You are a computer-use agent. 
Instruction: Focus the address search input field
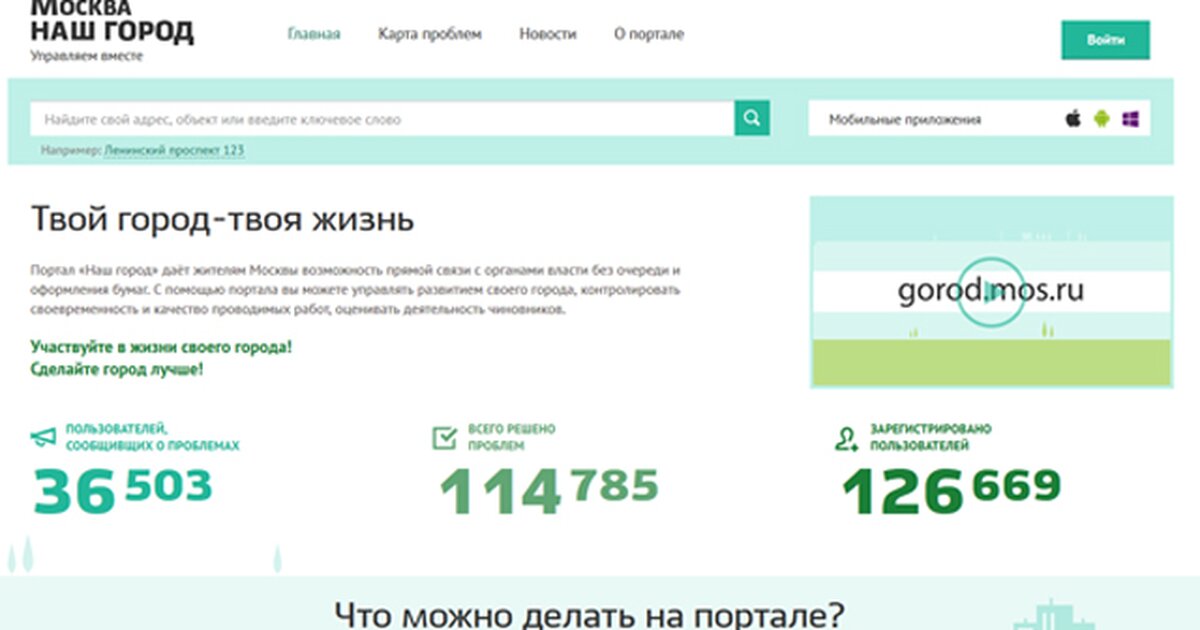click(385, 119)
